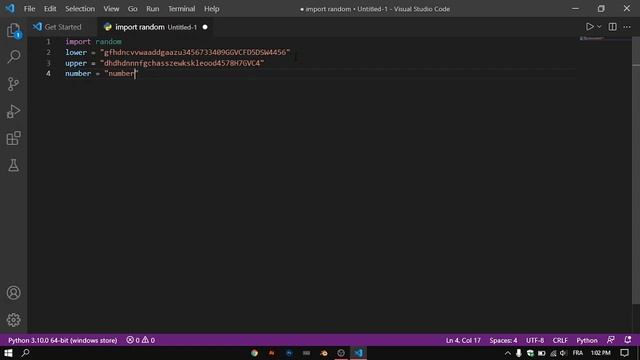
Task: Click the editor minimap preview
Action: pos(592,39)
